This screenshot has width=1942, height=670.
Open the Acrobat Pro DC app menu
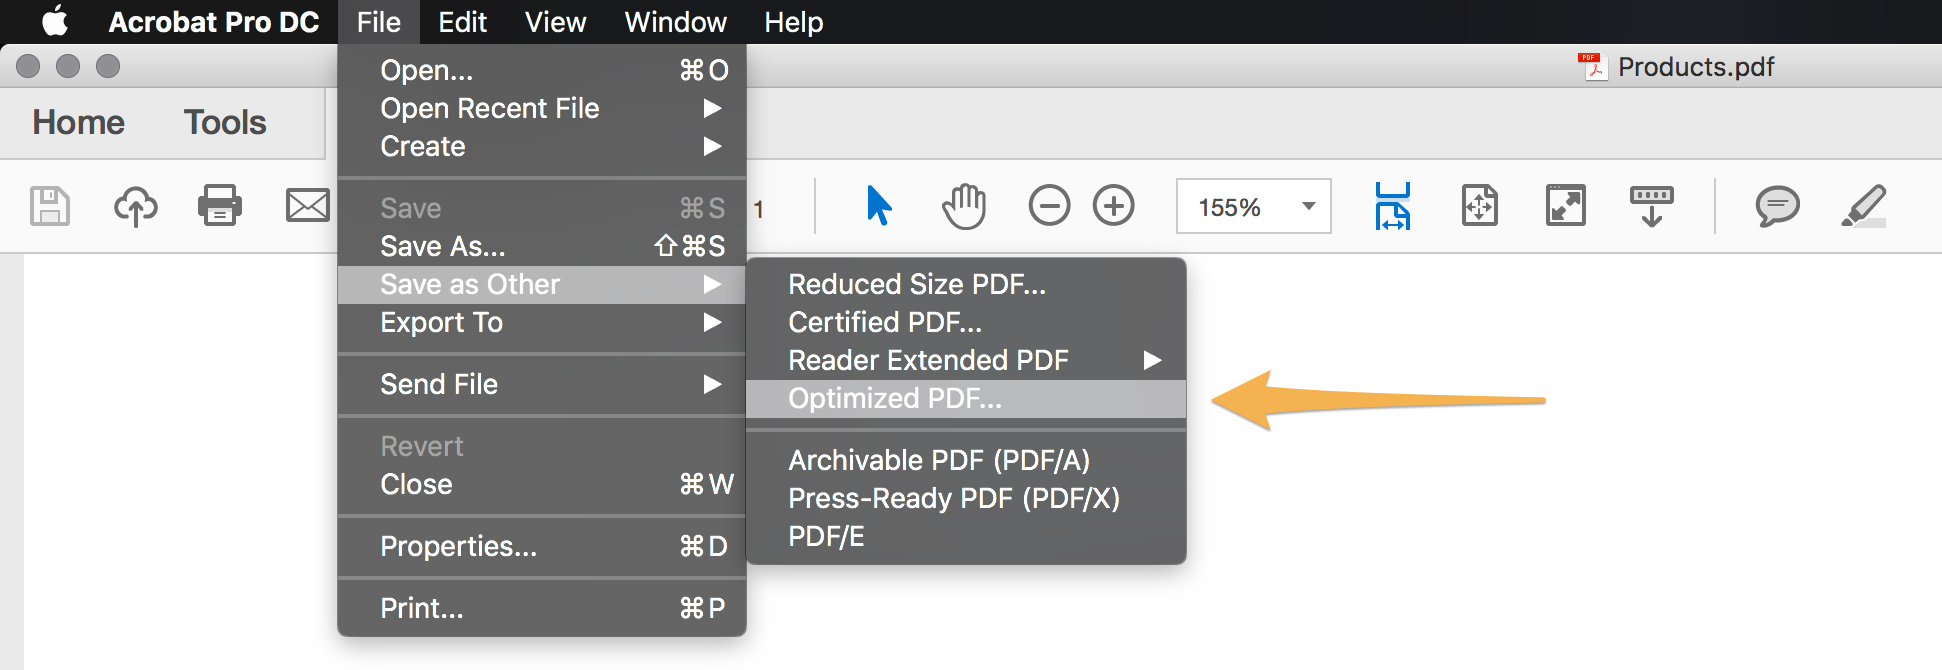[x=214, y=22]
